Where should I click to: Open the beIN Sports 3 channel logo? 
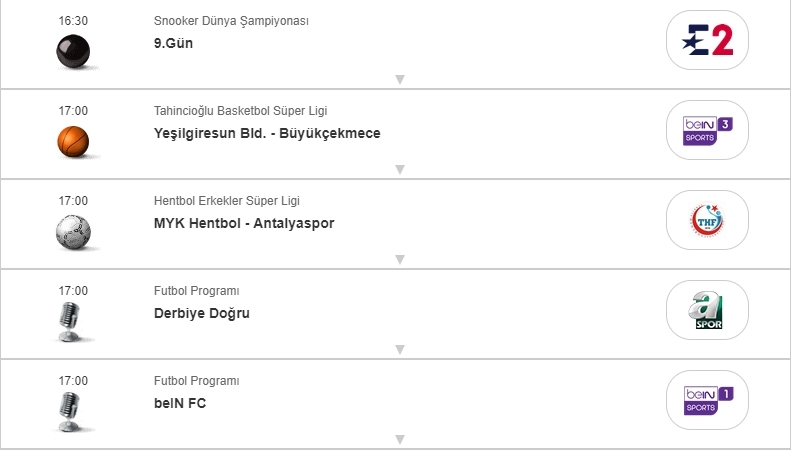pos(707,130)
